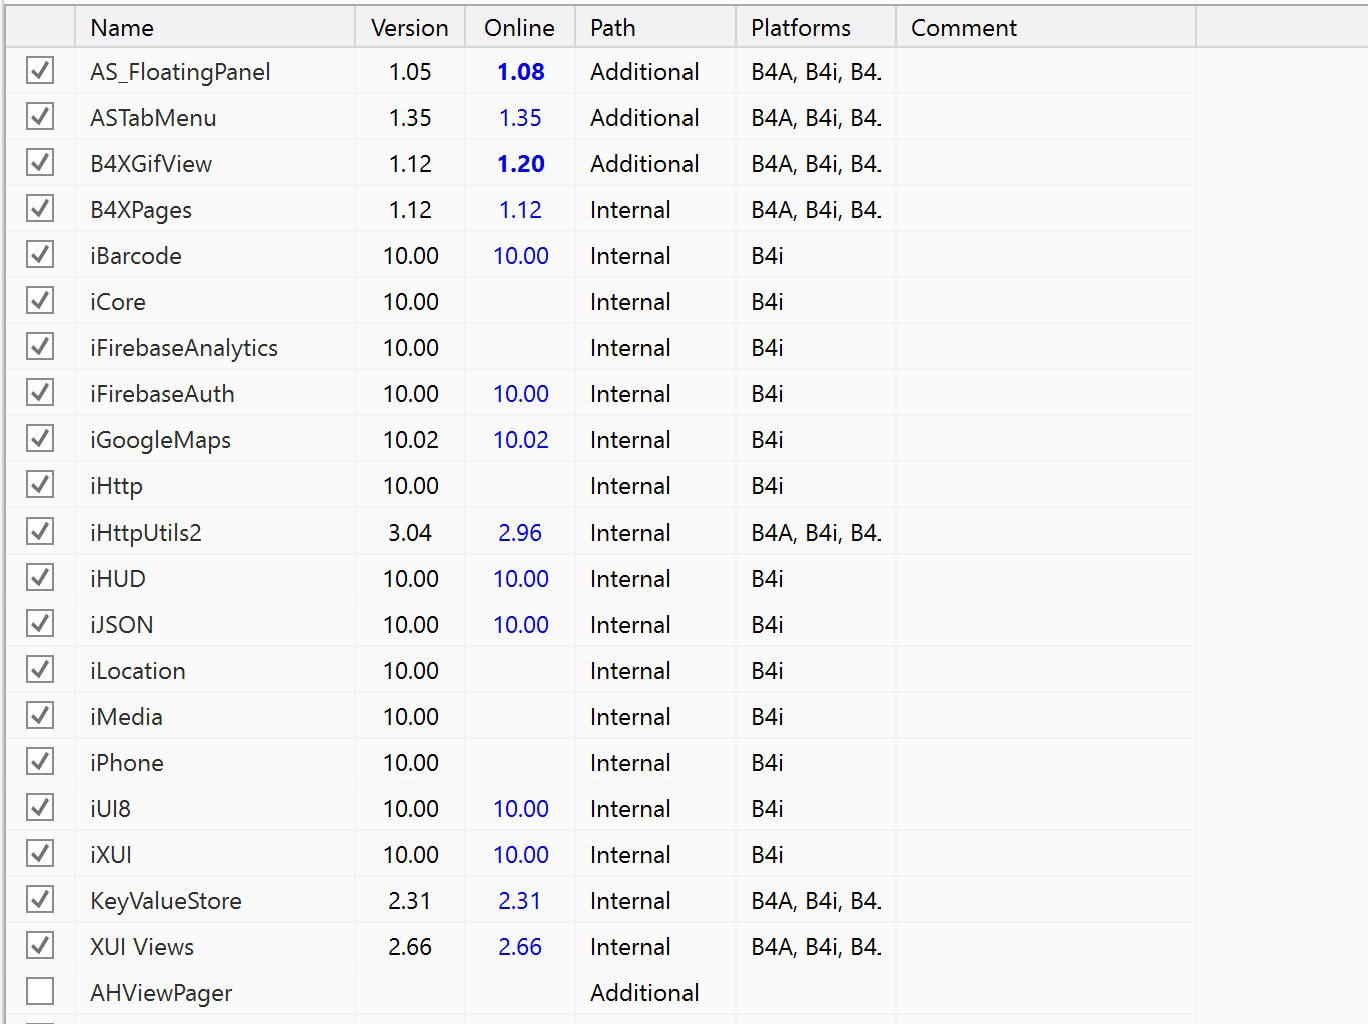Sort by the Platforms column header
This screenshot has width=1368, height=1024.
point(816,27)
